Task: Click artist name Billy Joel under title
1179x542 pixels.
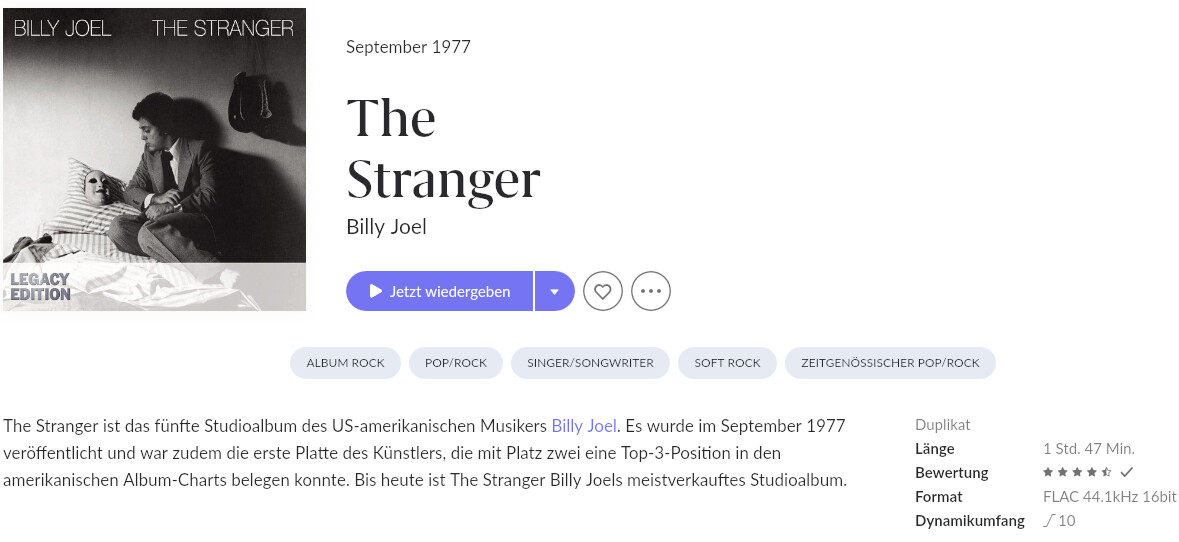Action: [386, 226]
